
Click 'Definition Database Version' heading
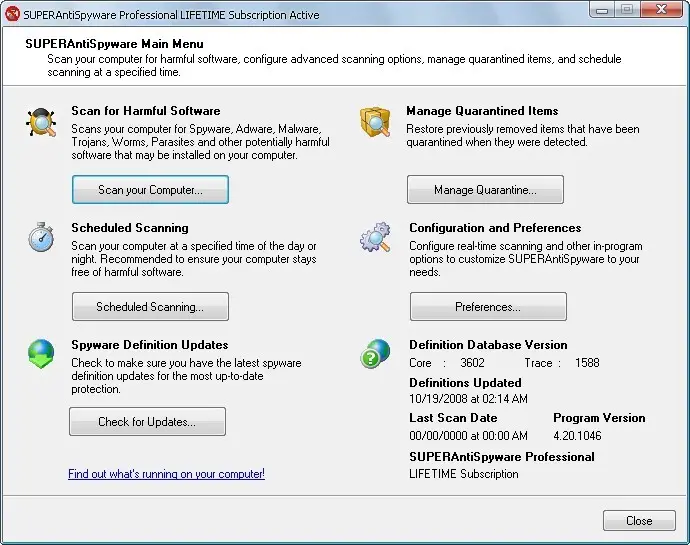[x=488, y=345]
